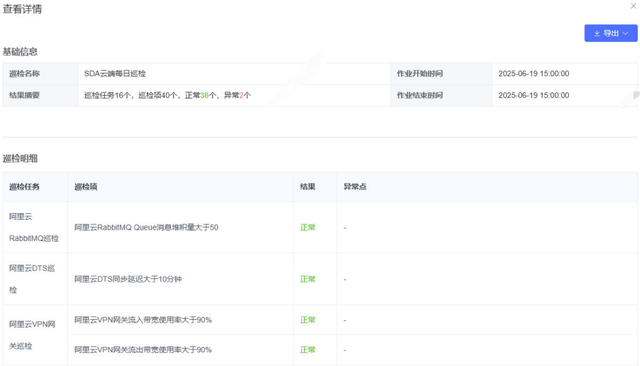Image resolution: width=640 pixels, height=366 pixels.
Task: Click 正常 status in the RabbitMQ row
Action: [x=308, y=227]
